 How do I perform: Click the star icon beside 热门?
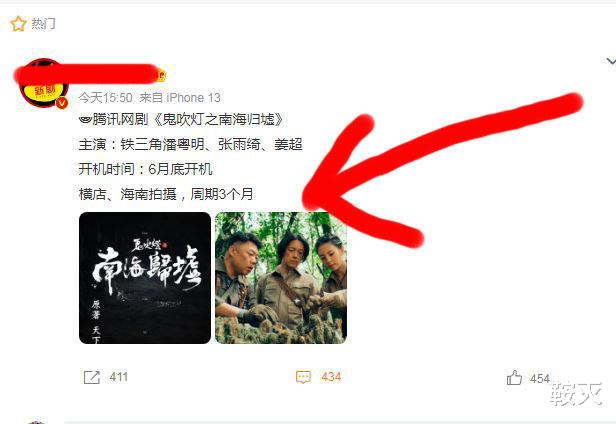pyautogui.click(x=18, y=24)
